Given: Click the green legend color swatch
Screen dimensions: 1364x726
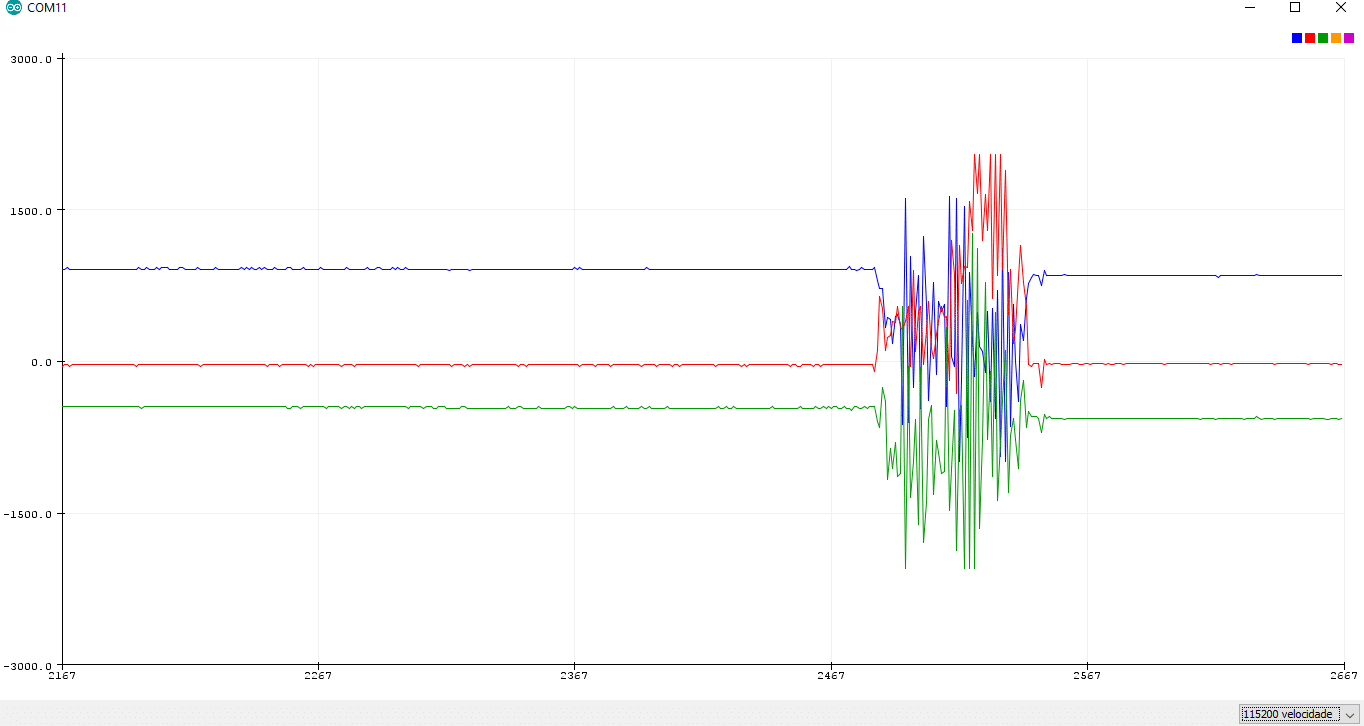Looking at the screenshot, I should click(x=1323, y=38).
